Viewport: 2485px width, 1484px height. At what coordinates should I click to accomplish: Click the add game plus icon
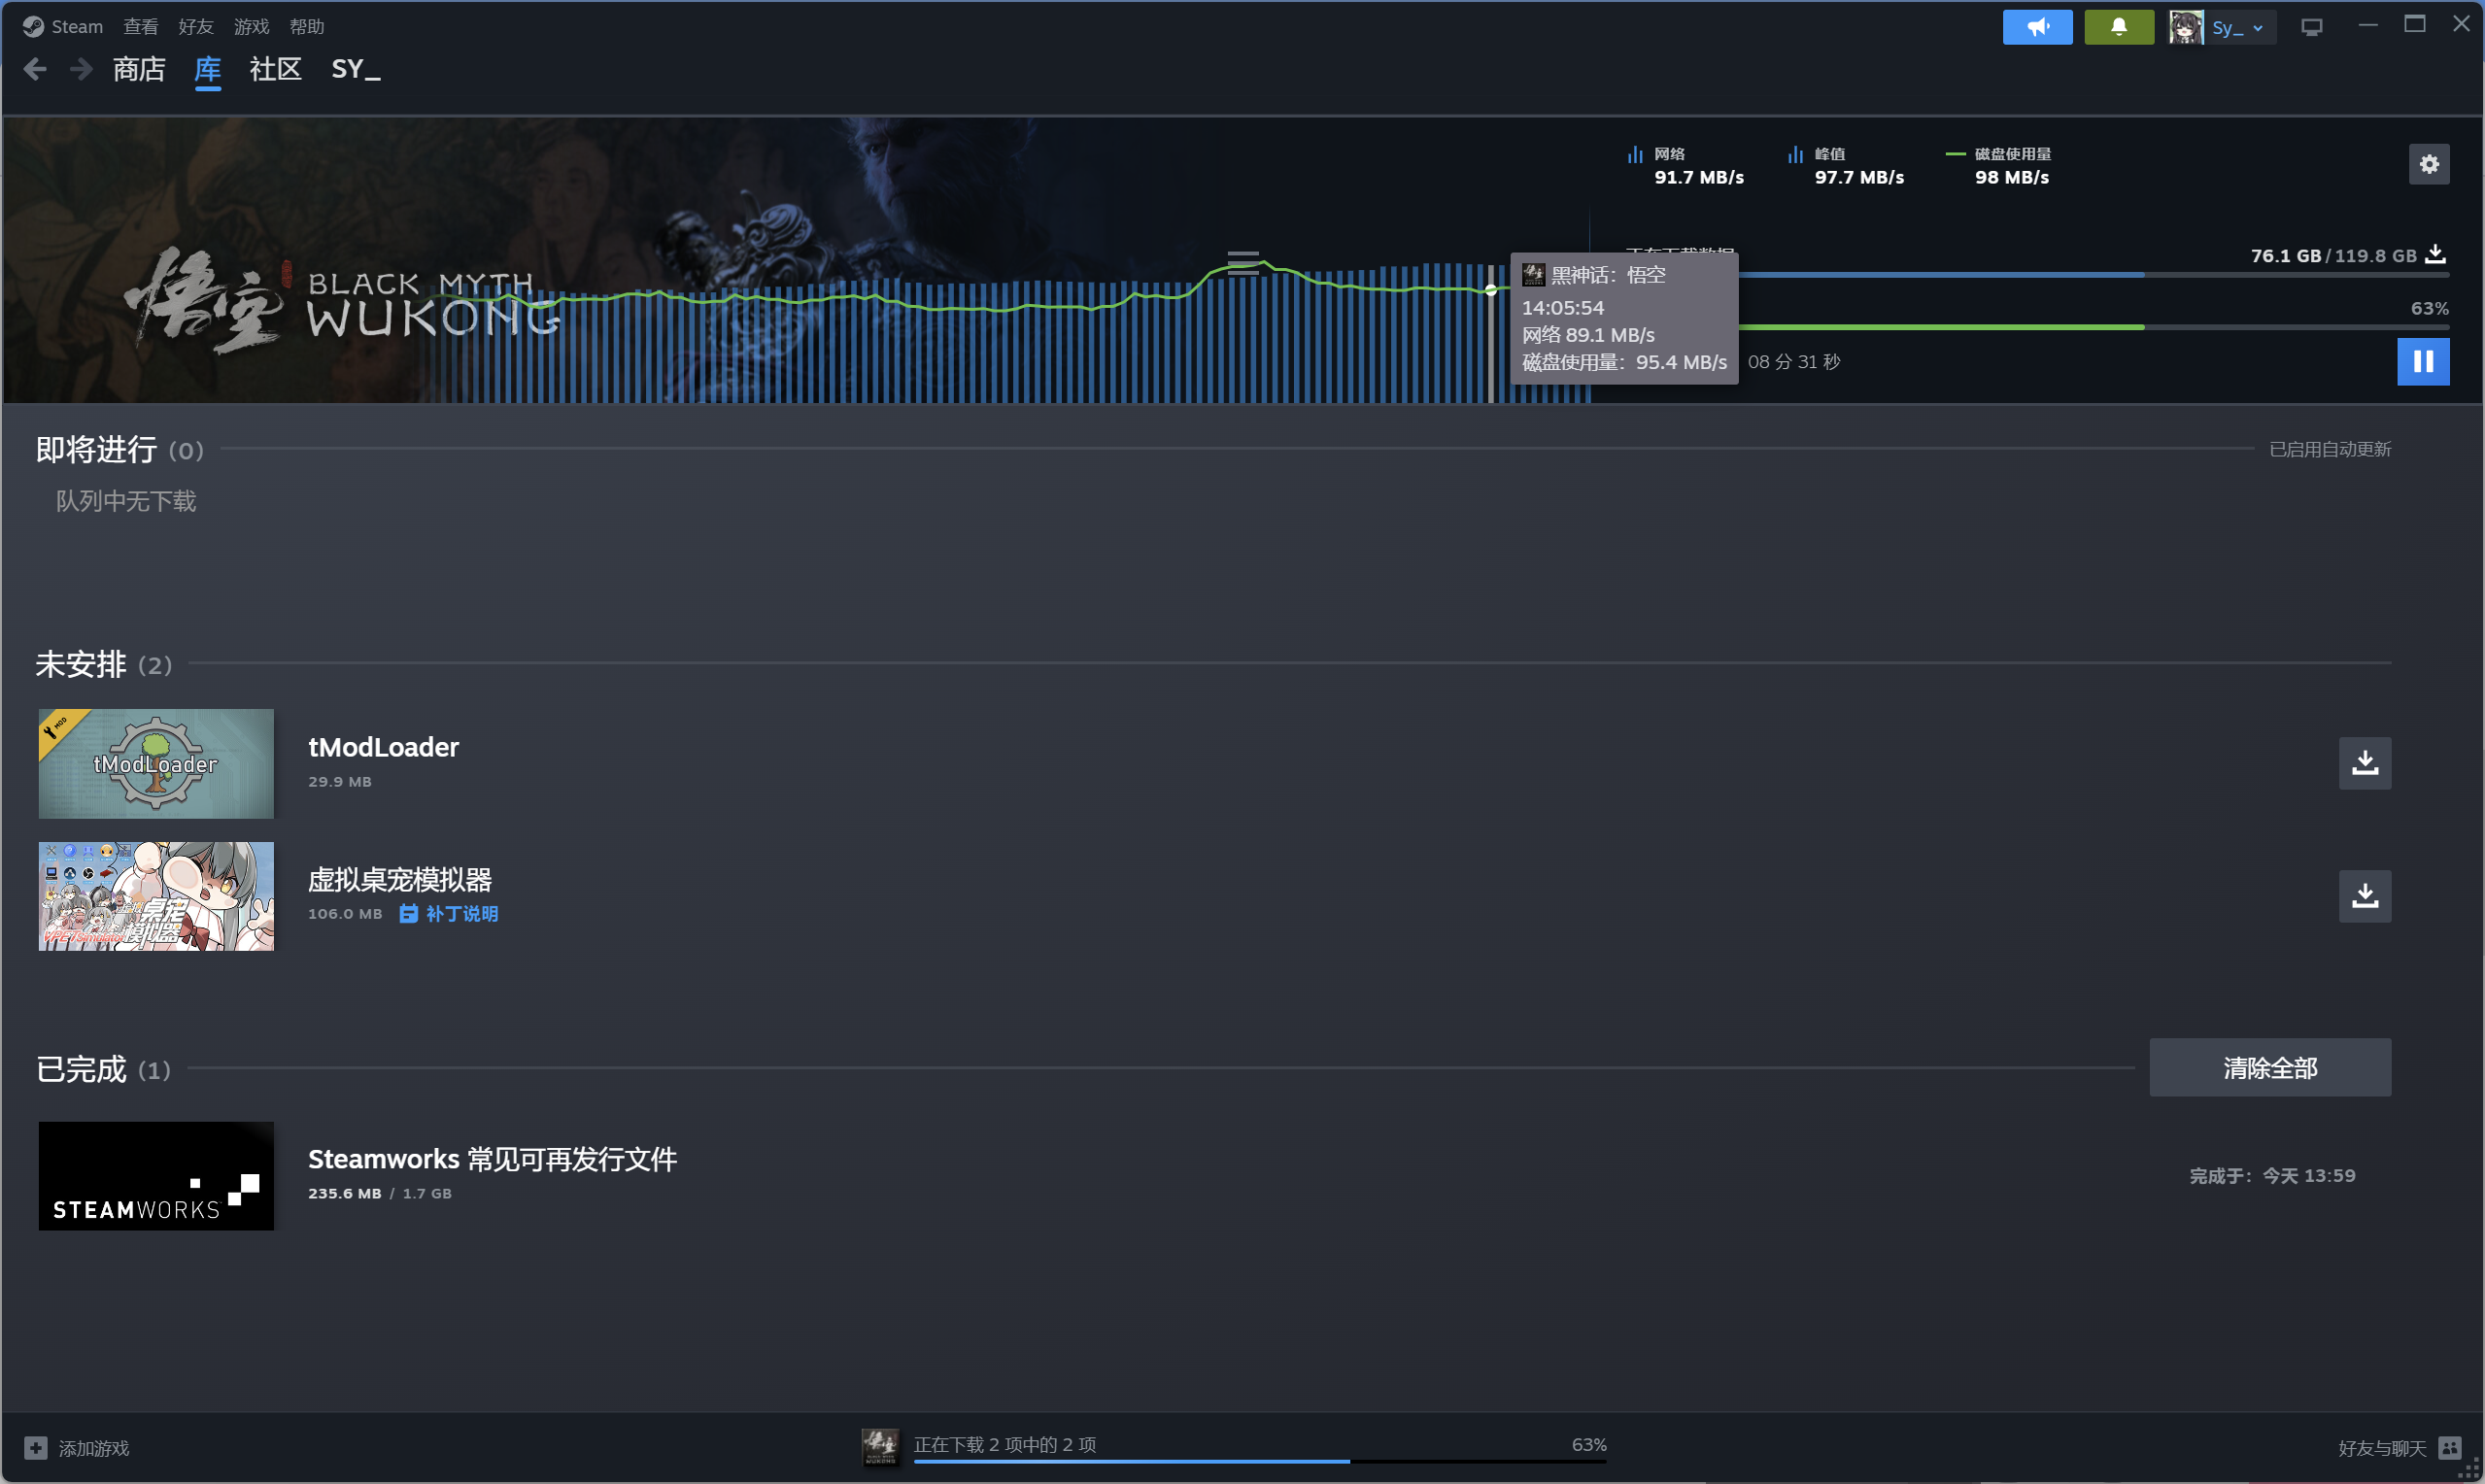[36, 1448]
